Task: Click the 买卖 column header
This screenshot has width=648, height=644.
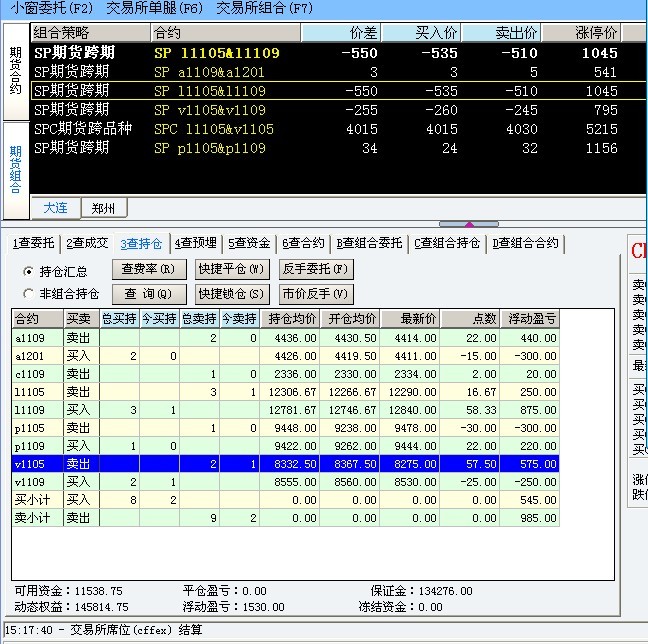Action: coord(81,319)
